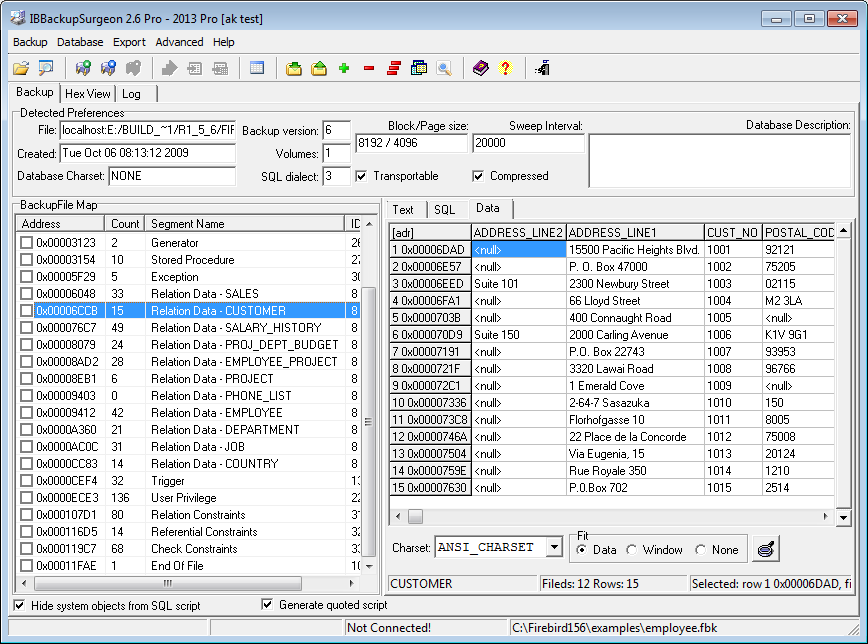Click the BackupFile Map horizontal scrollbar thumb
Image resolution: width=868 pixels, height=644 pixels.
[x=168, y=583]
